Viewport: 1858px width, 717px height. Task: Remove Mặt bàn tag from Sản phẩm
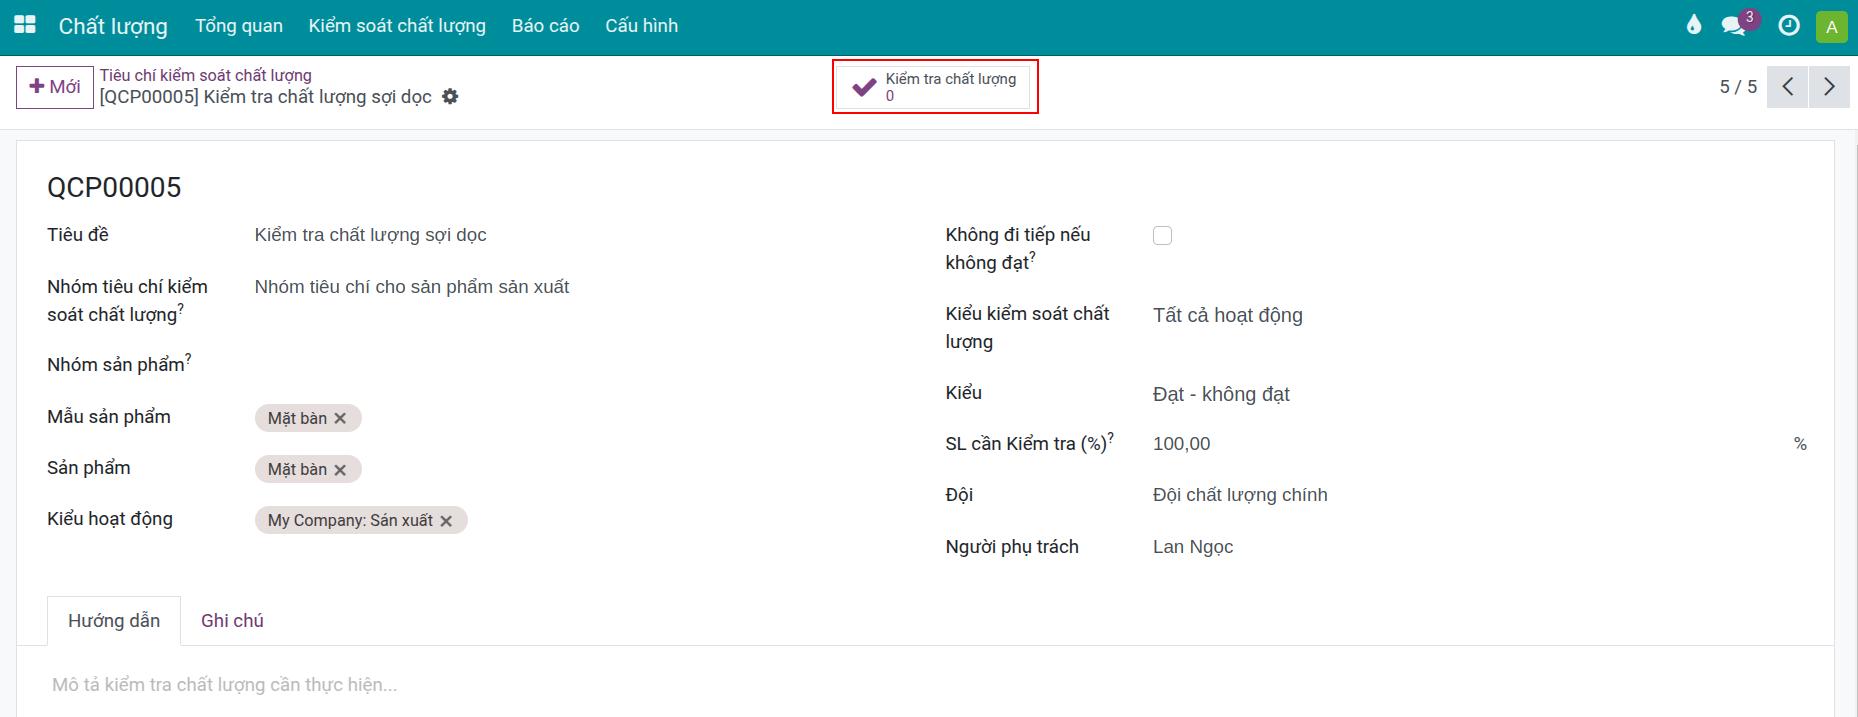(340, 469)
